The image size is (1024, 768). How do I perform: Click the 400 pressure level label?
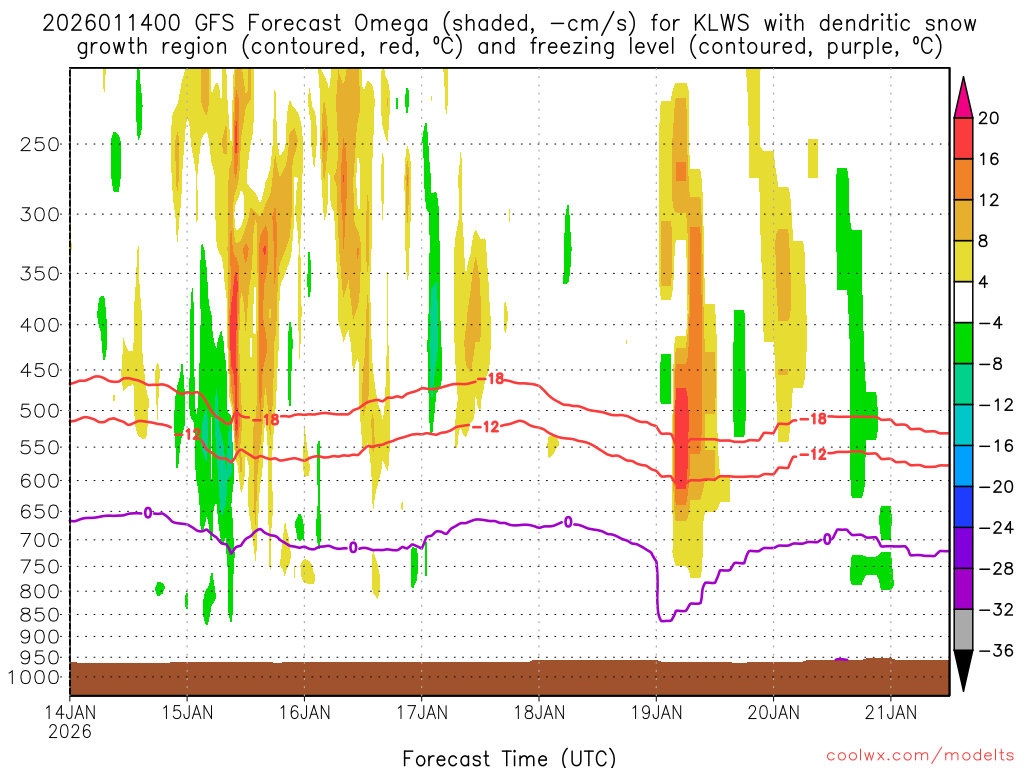tap(40, 325)
